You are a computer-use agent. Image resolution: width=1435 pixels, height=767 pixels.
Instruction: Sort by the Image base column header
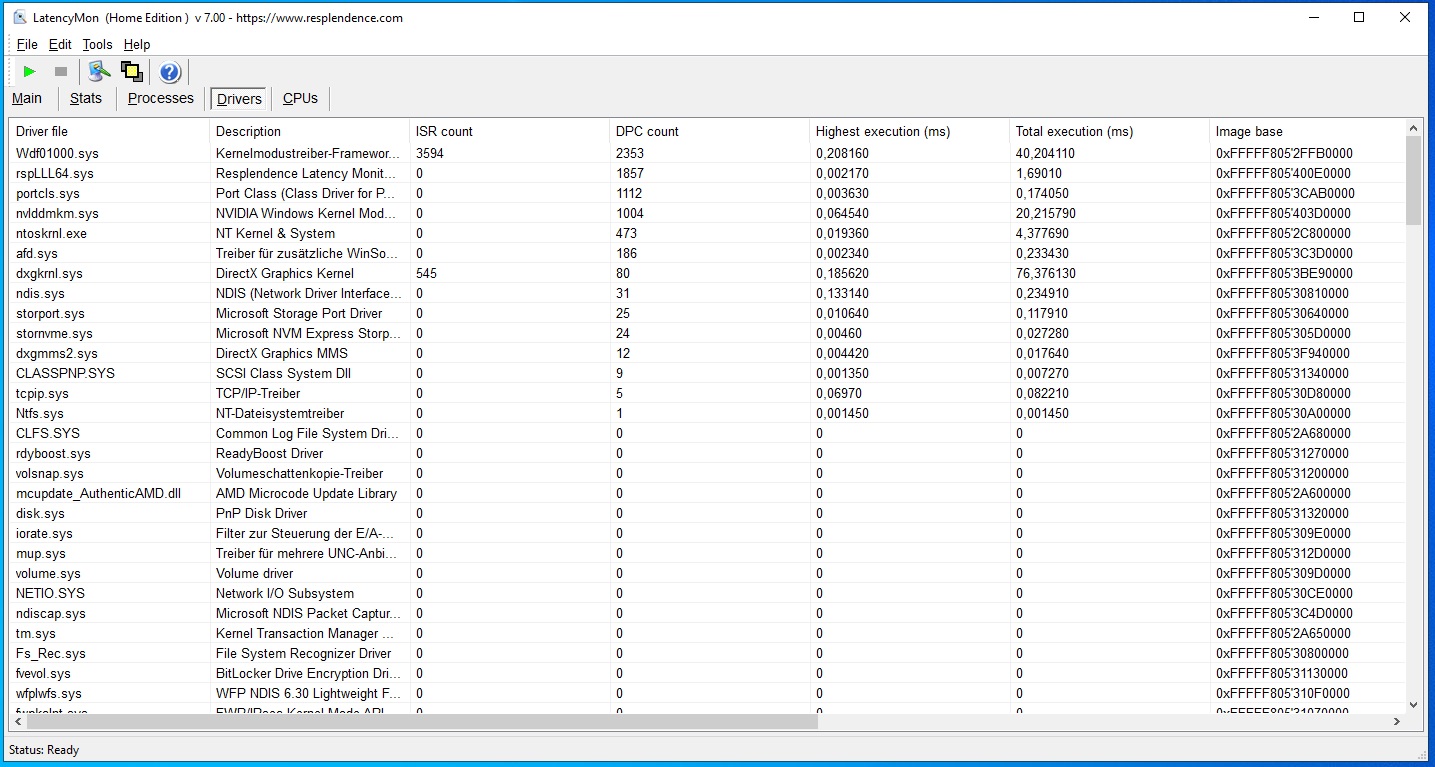coord(1307,131)
